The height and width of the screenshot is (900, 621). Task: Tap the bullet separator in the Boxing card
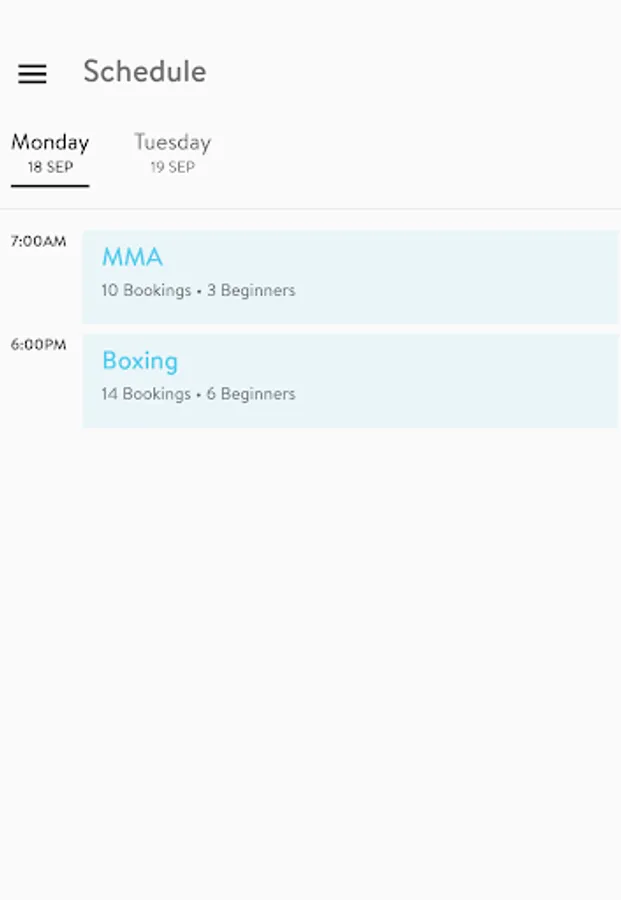pos(199,395)
